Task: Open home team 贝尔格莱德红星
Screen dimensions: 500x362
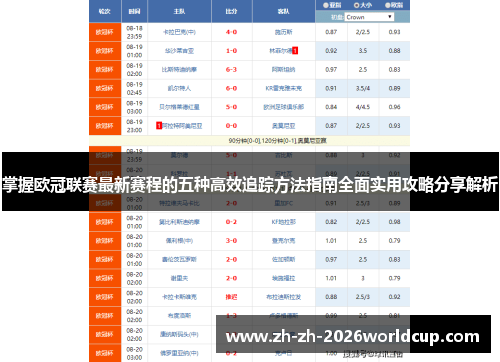Action: click(x=179, y=107)
